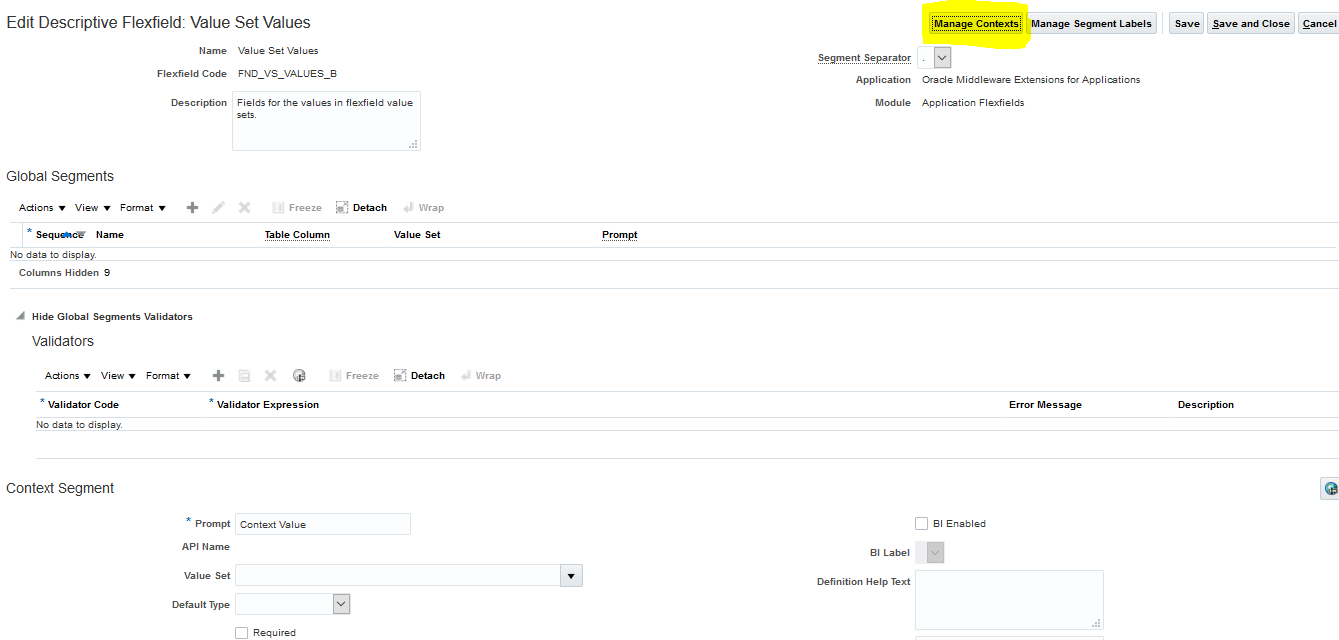The width and height of the screenshot is (1339, 640).
Task: Click the Create icon in the Validators toolbar
Action: click(218, 375)
